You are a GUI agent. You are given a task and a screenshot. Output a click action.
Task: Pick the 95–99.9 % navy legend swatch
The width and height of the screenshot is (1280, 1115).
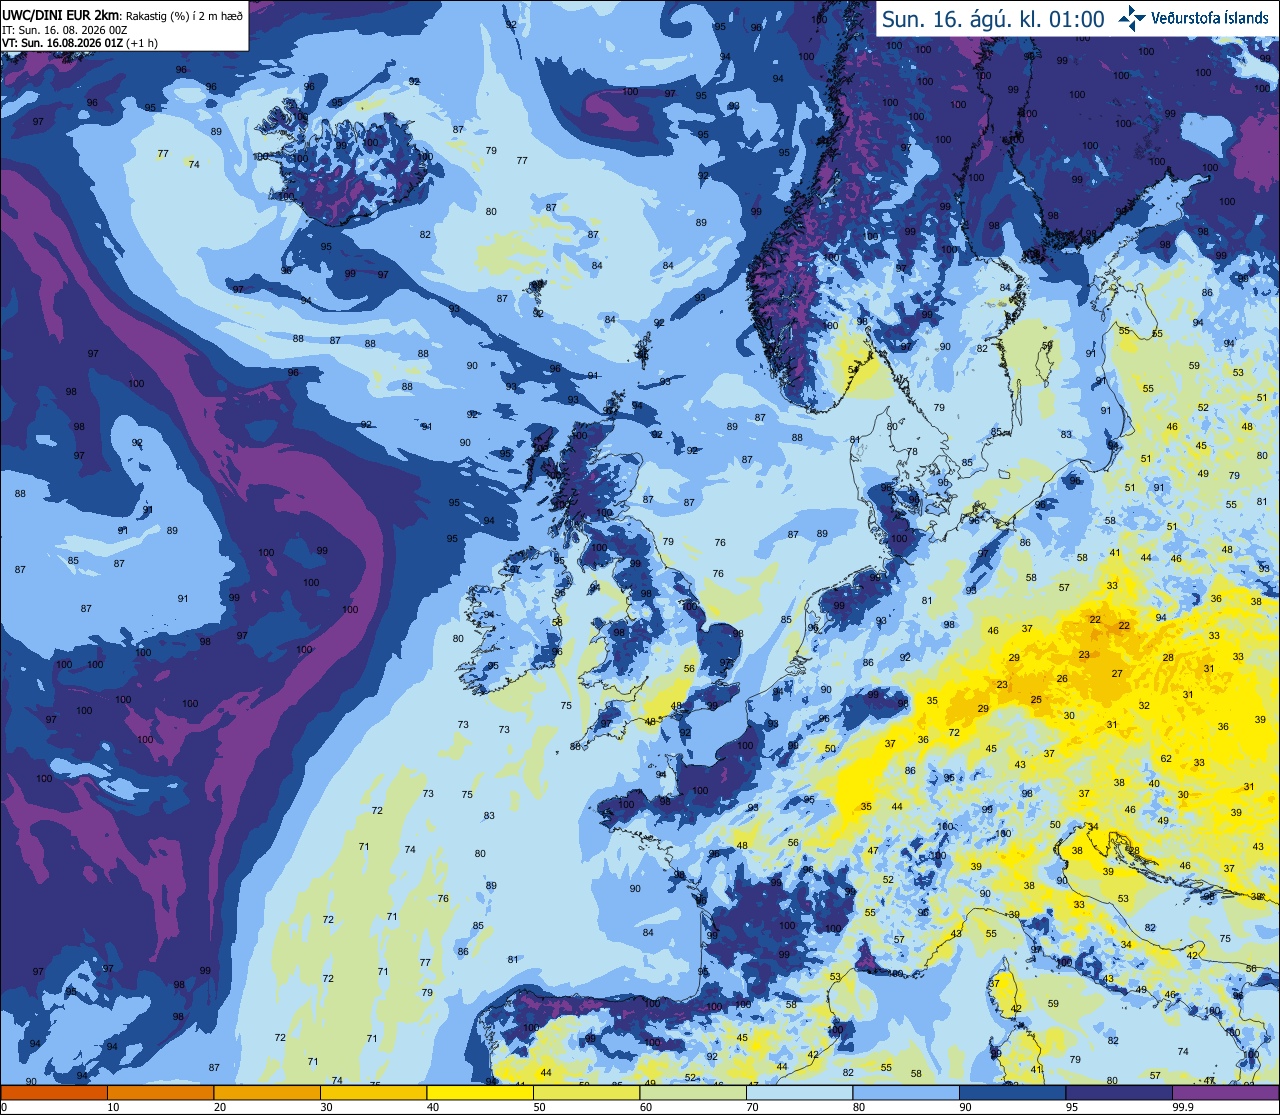pyautogui.click(x=1119, y=1092)
